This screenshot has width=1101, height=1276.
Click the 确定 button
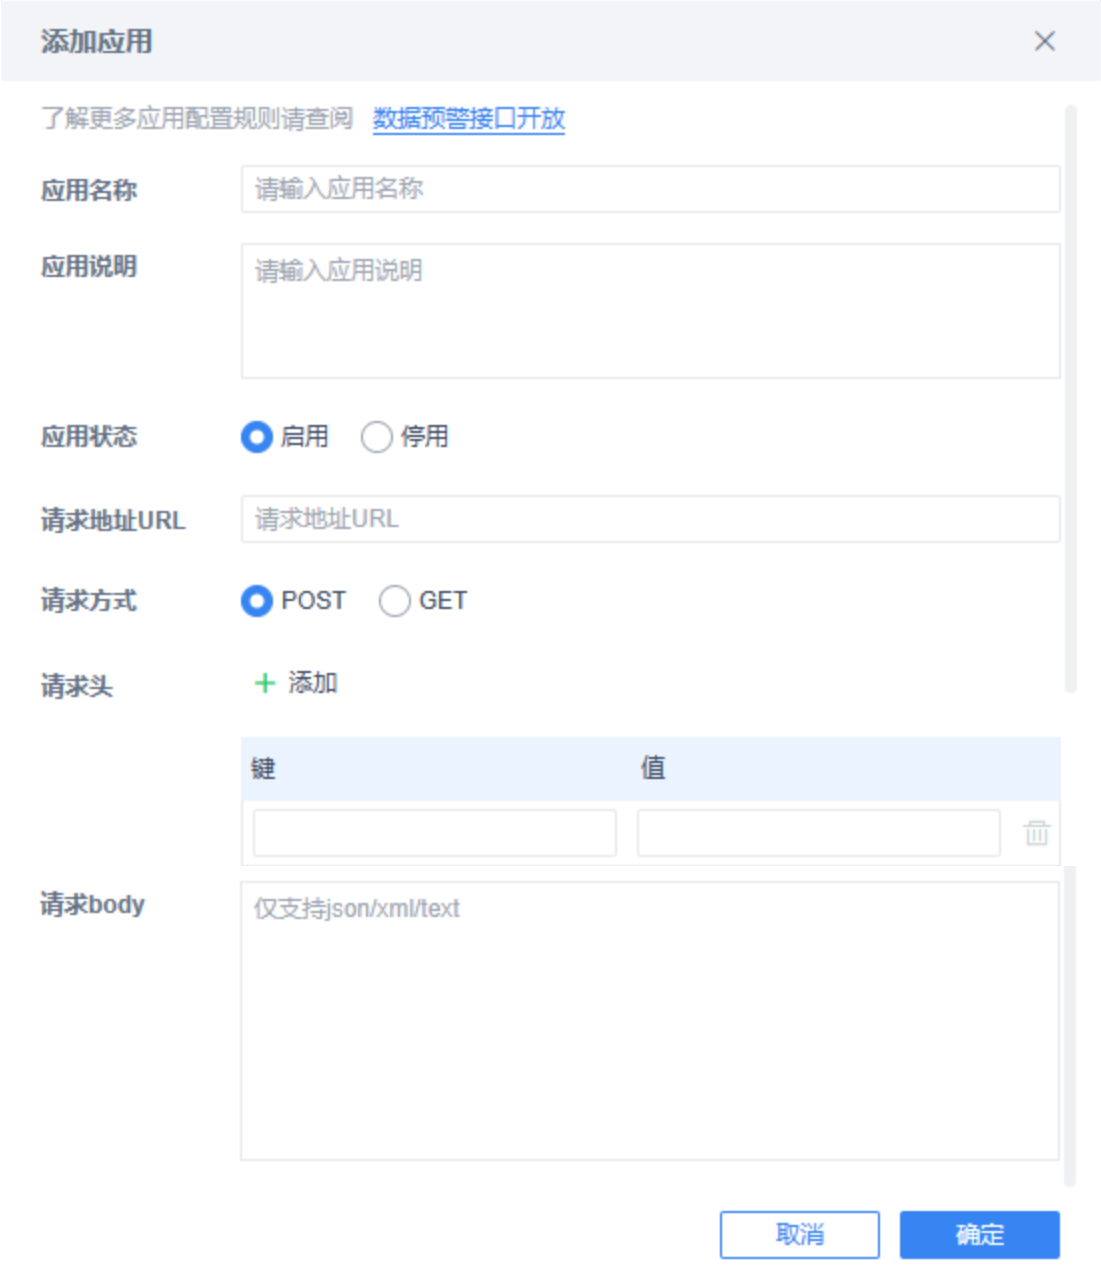[x=980, y=1235]
